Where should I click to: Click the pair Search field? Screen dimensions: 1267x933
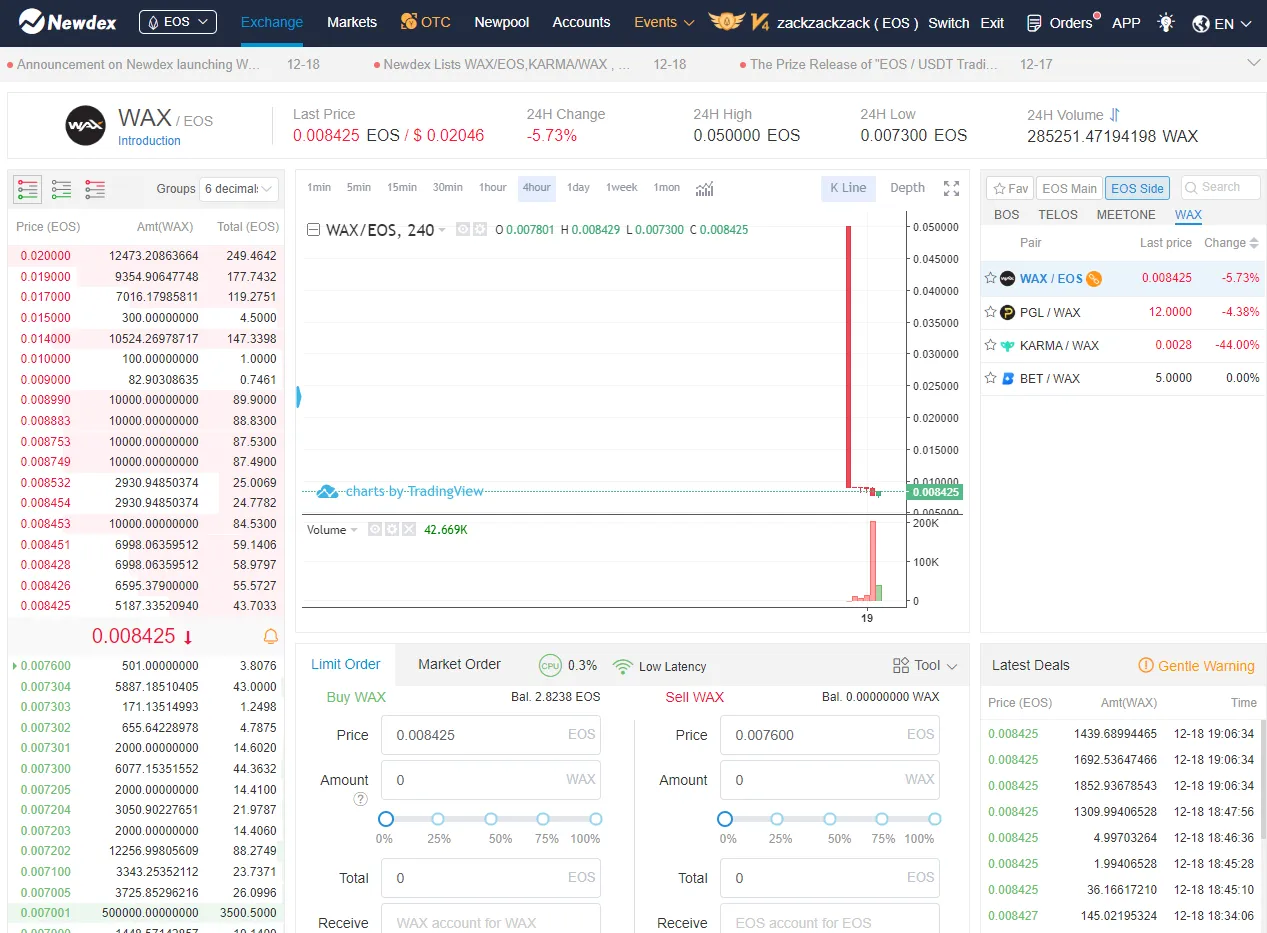pyautogui.click(x=1220, y=187)
